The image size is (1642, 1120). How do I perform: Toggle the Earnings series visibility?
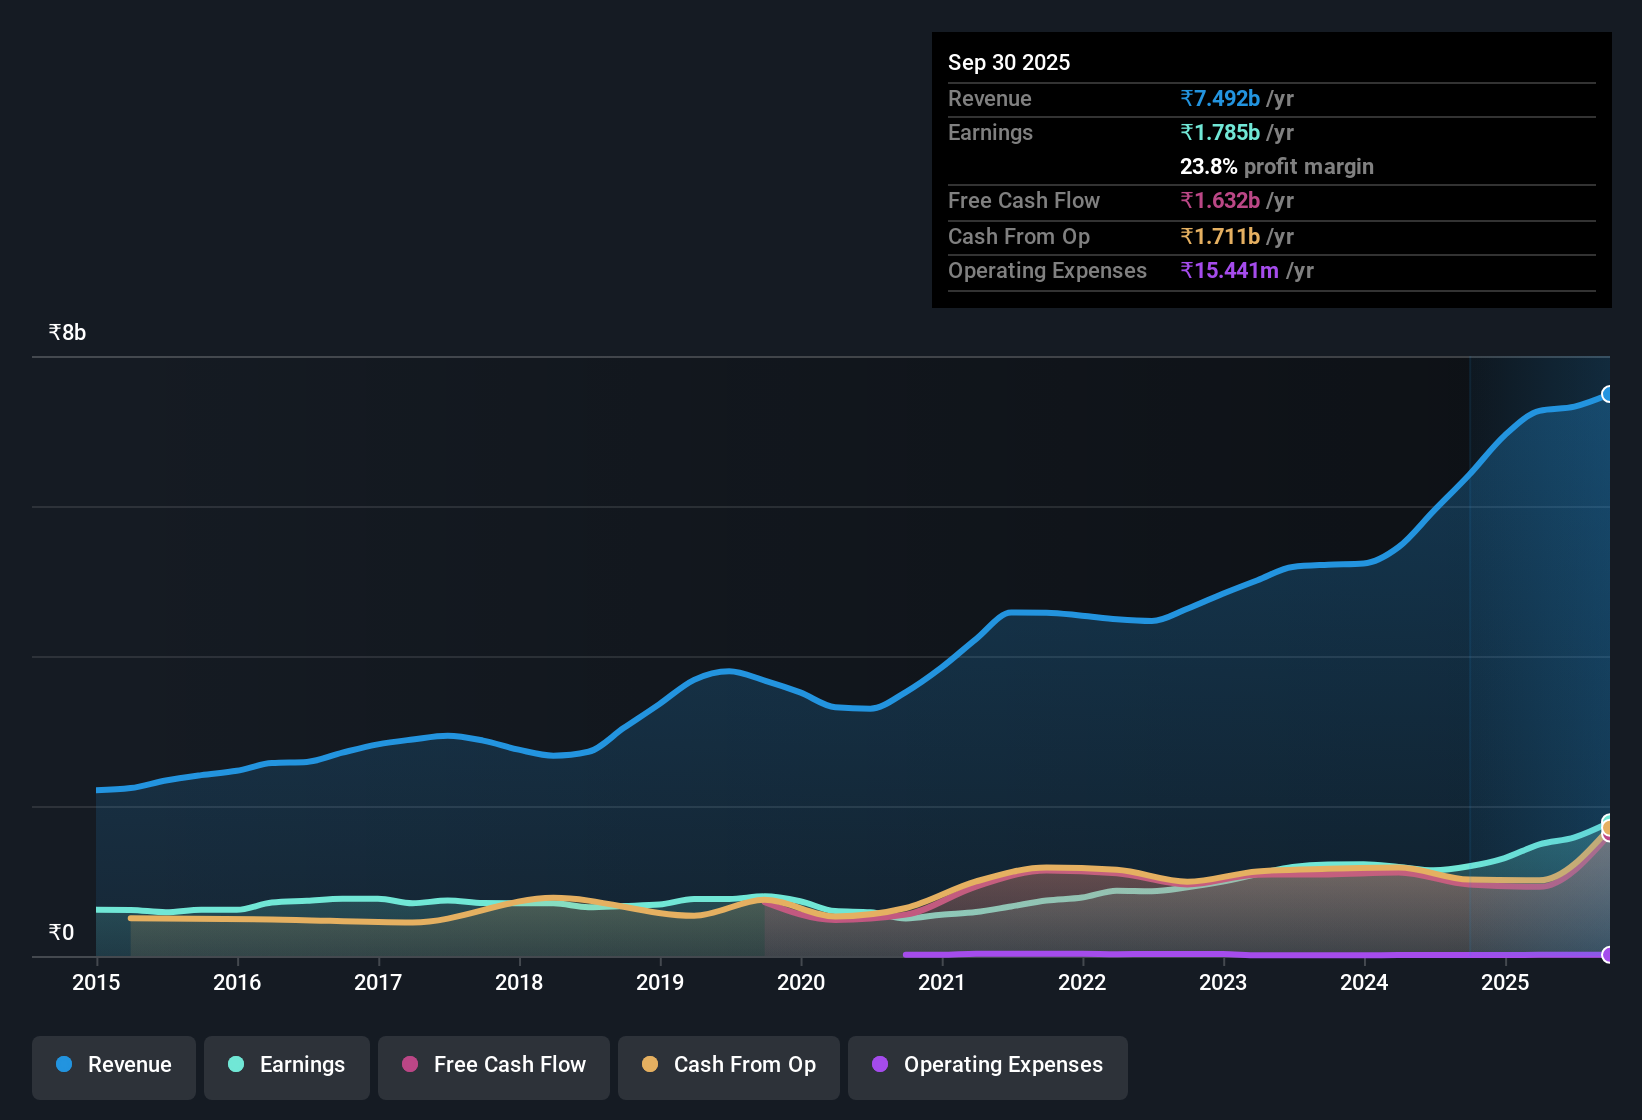tap(286, 1066)
